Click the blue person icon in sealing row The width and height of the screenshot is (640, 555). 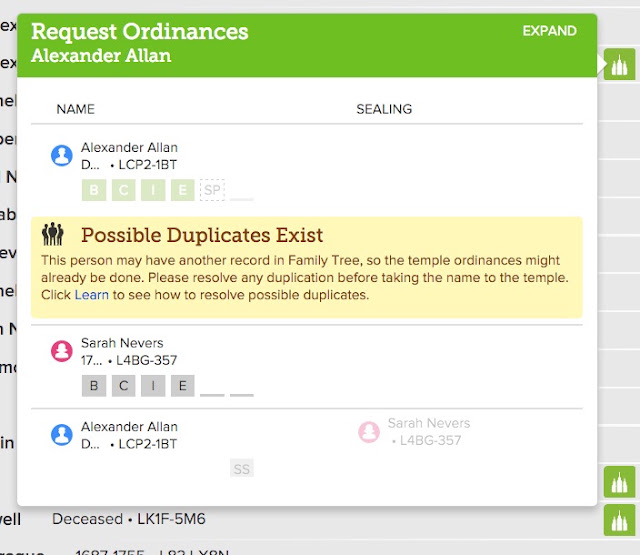[62, 435]
